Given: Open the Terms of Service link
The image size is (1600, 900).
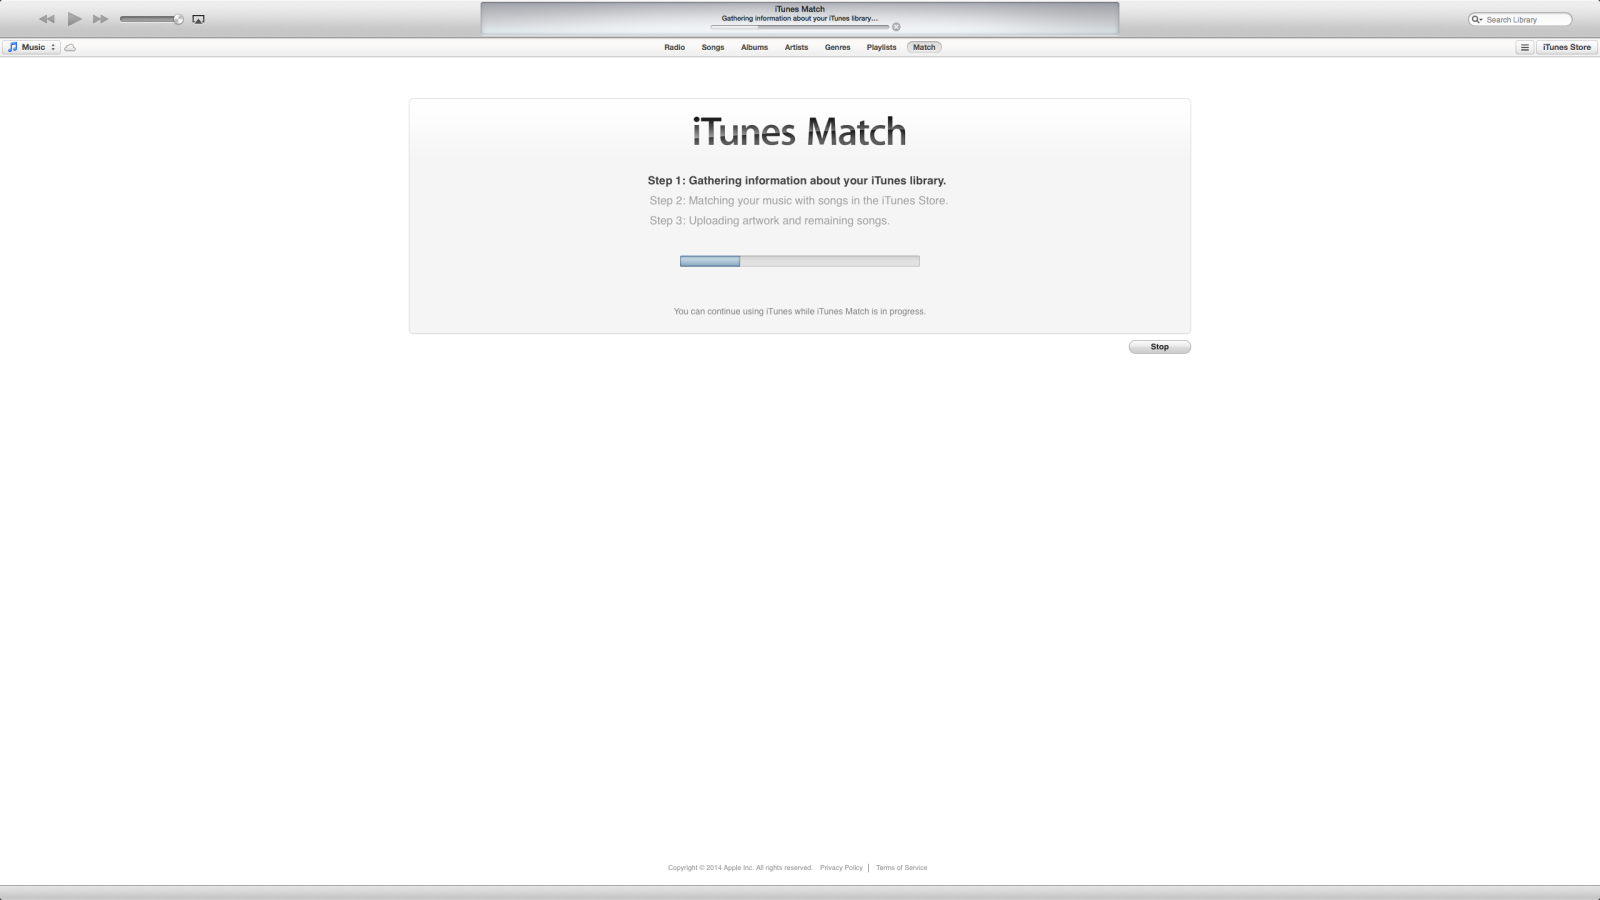Looking at the screenshot, I should pos(902,868).
